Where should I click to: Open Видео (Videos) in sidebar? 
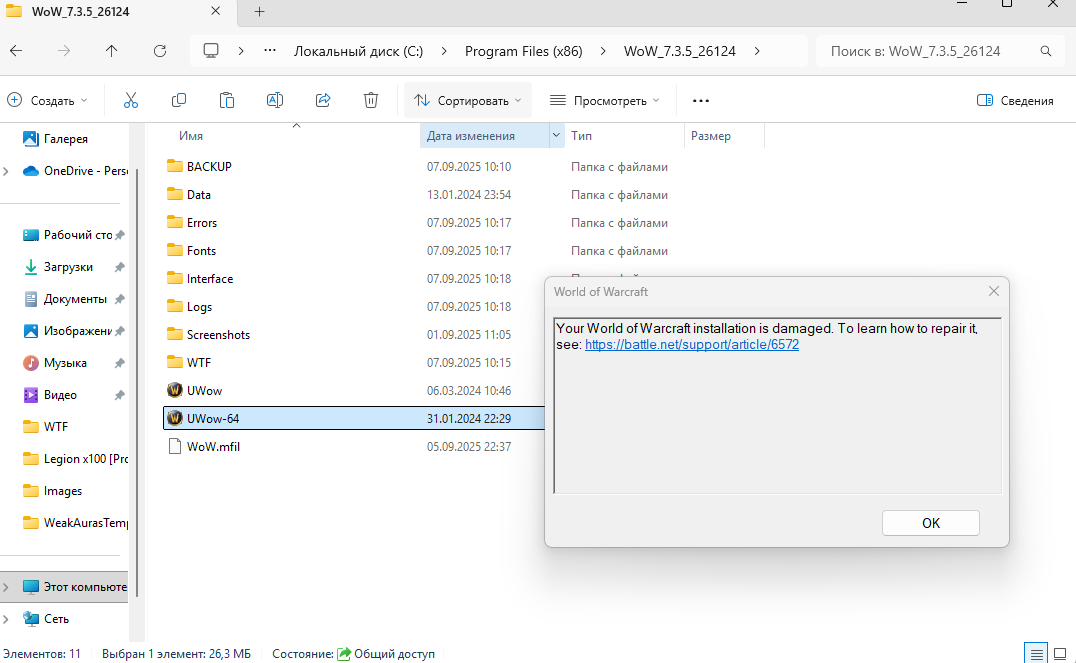[x=50, y=395]
